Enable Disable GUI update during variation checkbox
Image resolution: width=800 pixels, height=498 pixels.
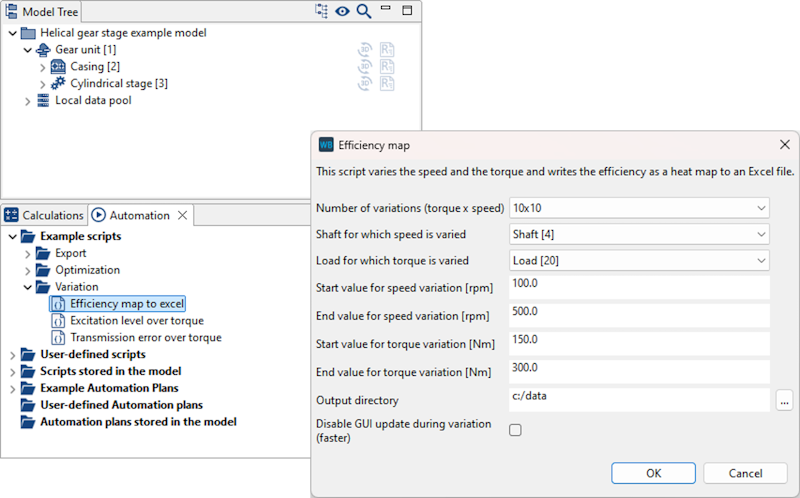[516, 430]
